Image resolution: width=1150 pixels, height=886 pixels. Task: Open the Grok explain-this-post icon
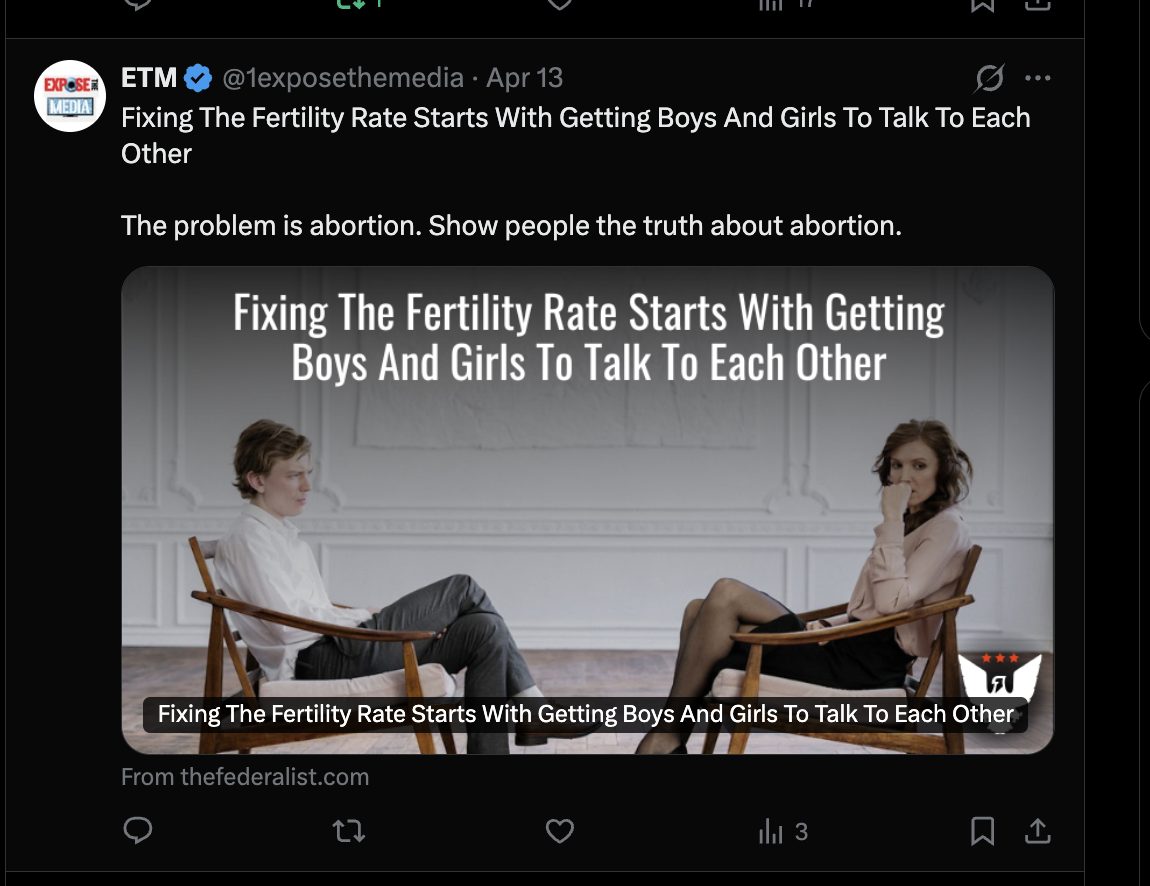pyautogui.click(x=989, y=78)
